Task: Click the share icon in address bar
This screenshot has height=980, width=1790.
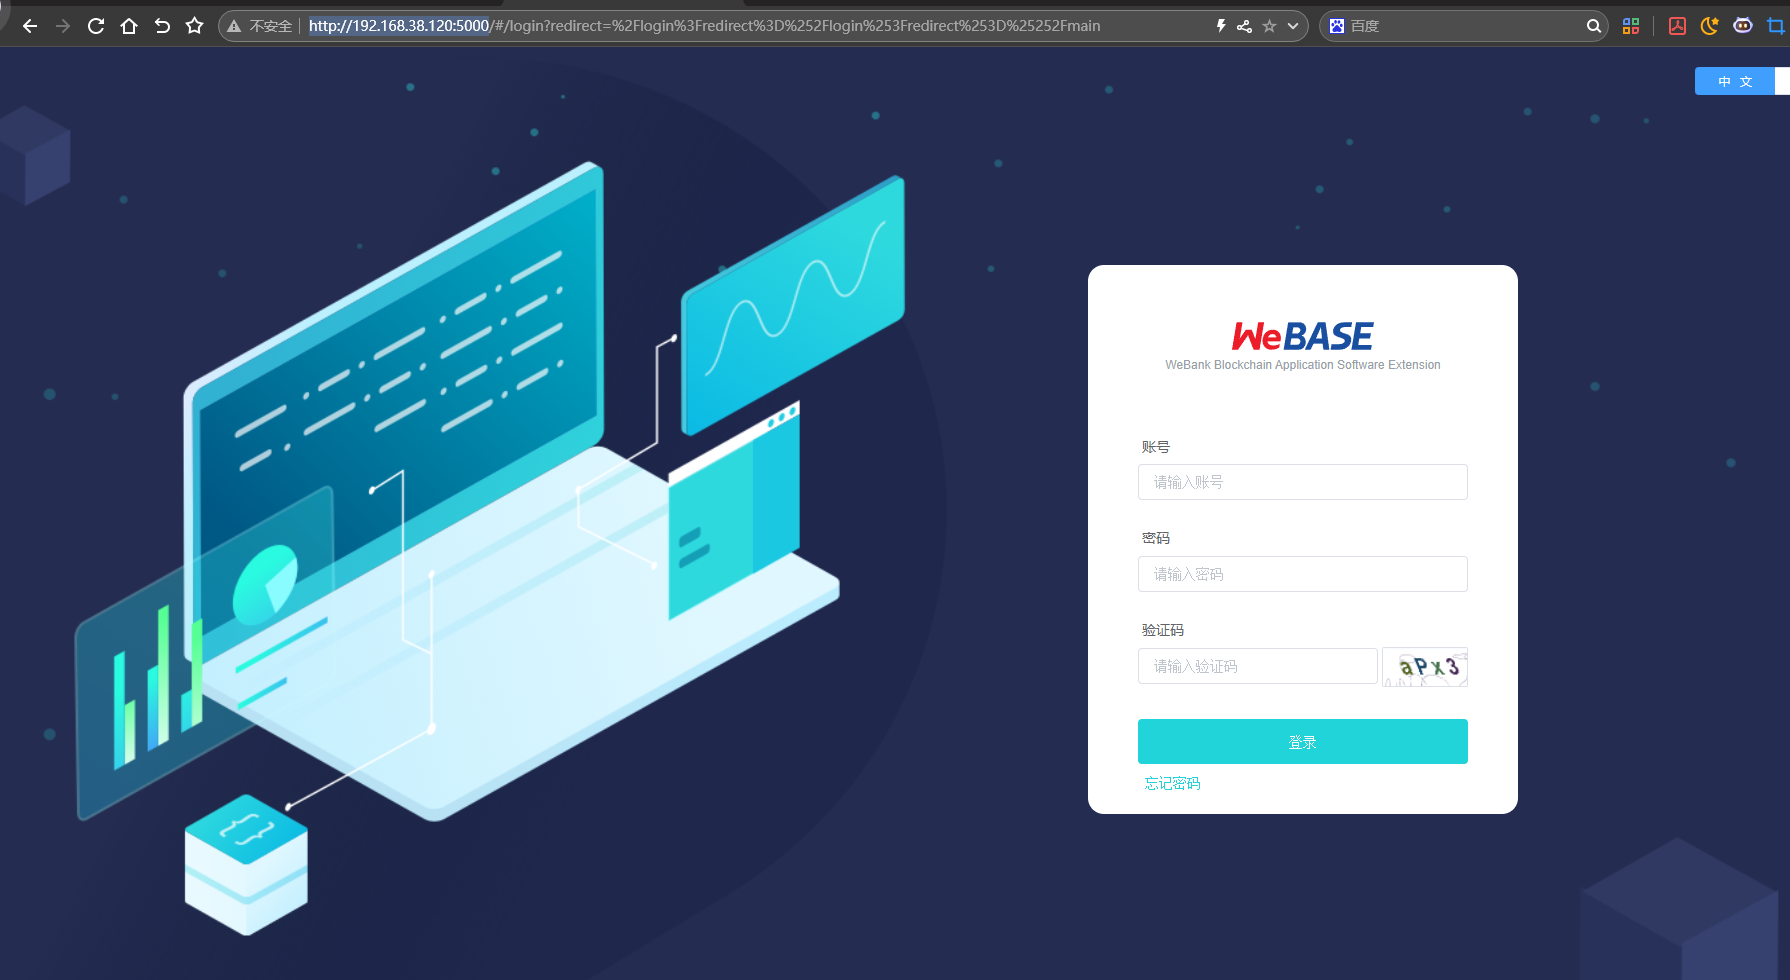Action: pyautogui.click(x=1245, y=26)
